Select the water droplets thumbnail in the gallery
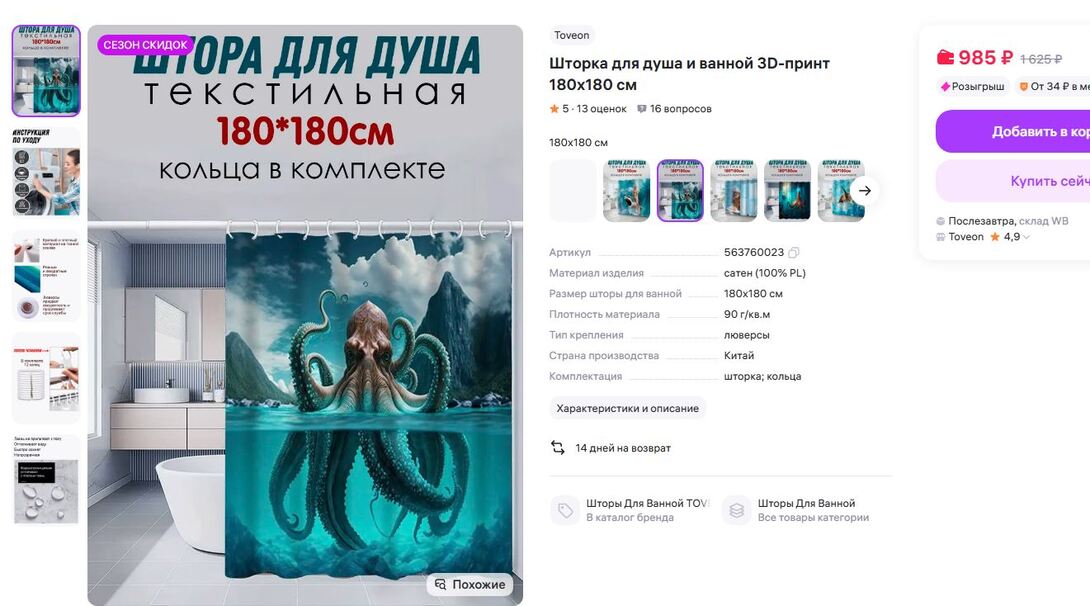The image size is (1090, 606). coord(46,480)
